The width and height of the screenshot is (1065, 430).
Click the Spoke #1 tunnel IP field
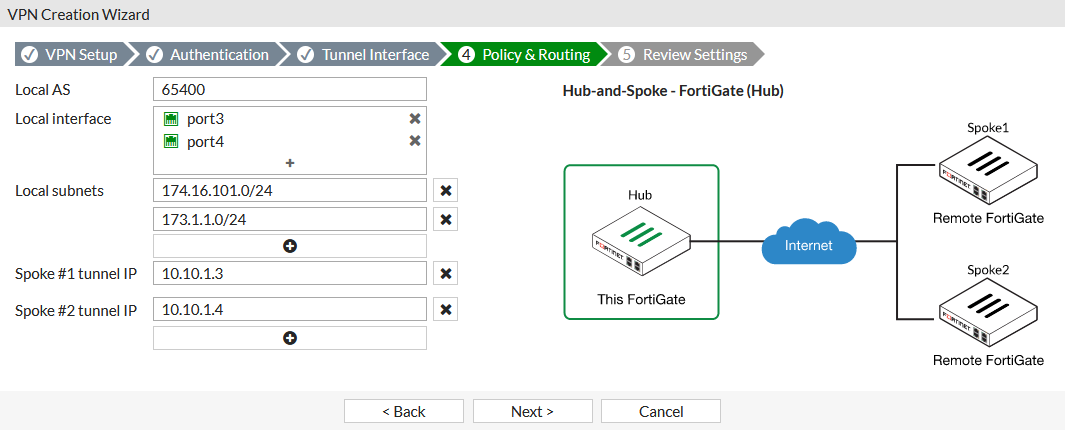(290, 274)
